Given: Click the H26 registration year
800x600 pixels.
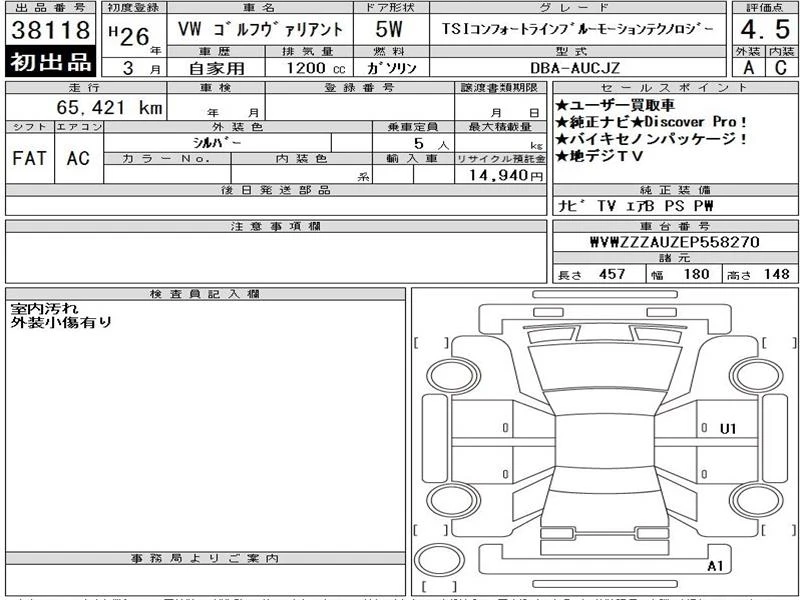Looking at the screenshot, I should [x=130, y=36].
